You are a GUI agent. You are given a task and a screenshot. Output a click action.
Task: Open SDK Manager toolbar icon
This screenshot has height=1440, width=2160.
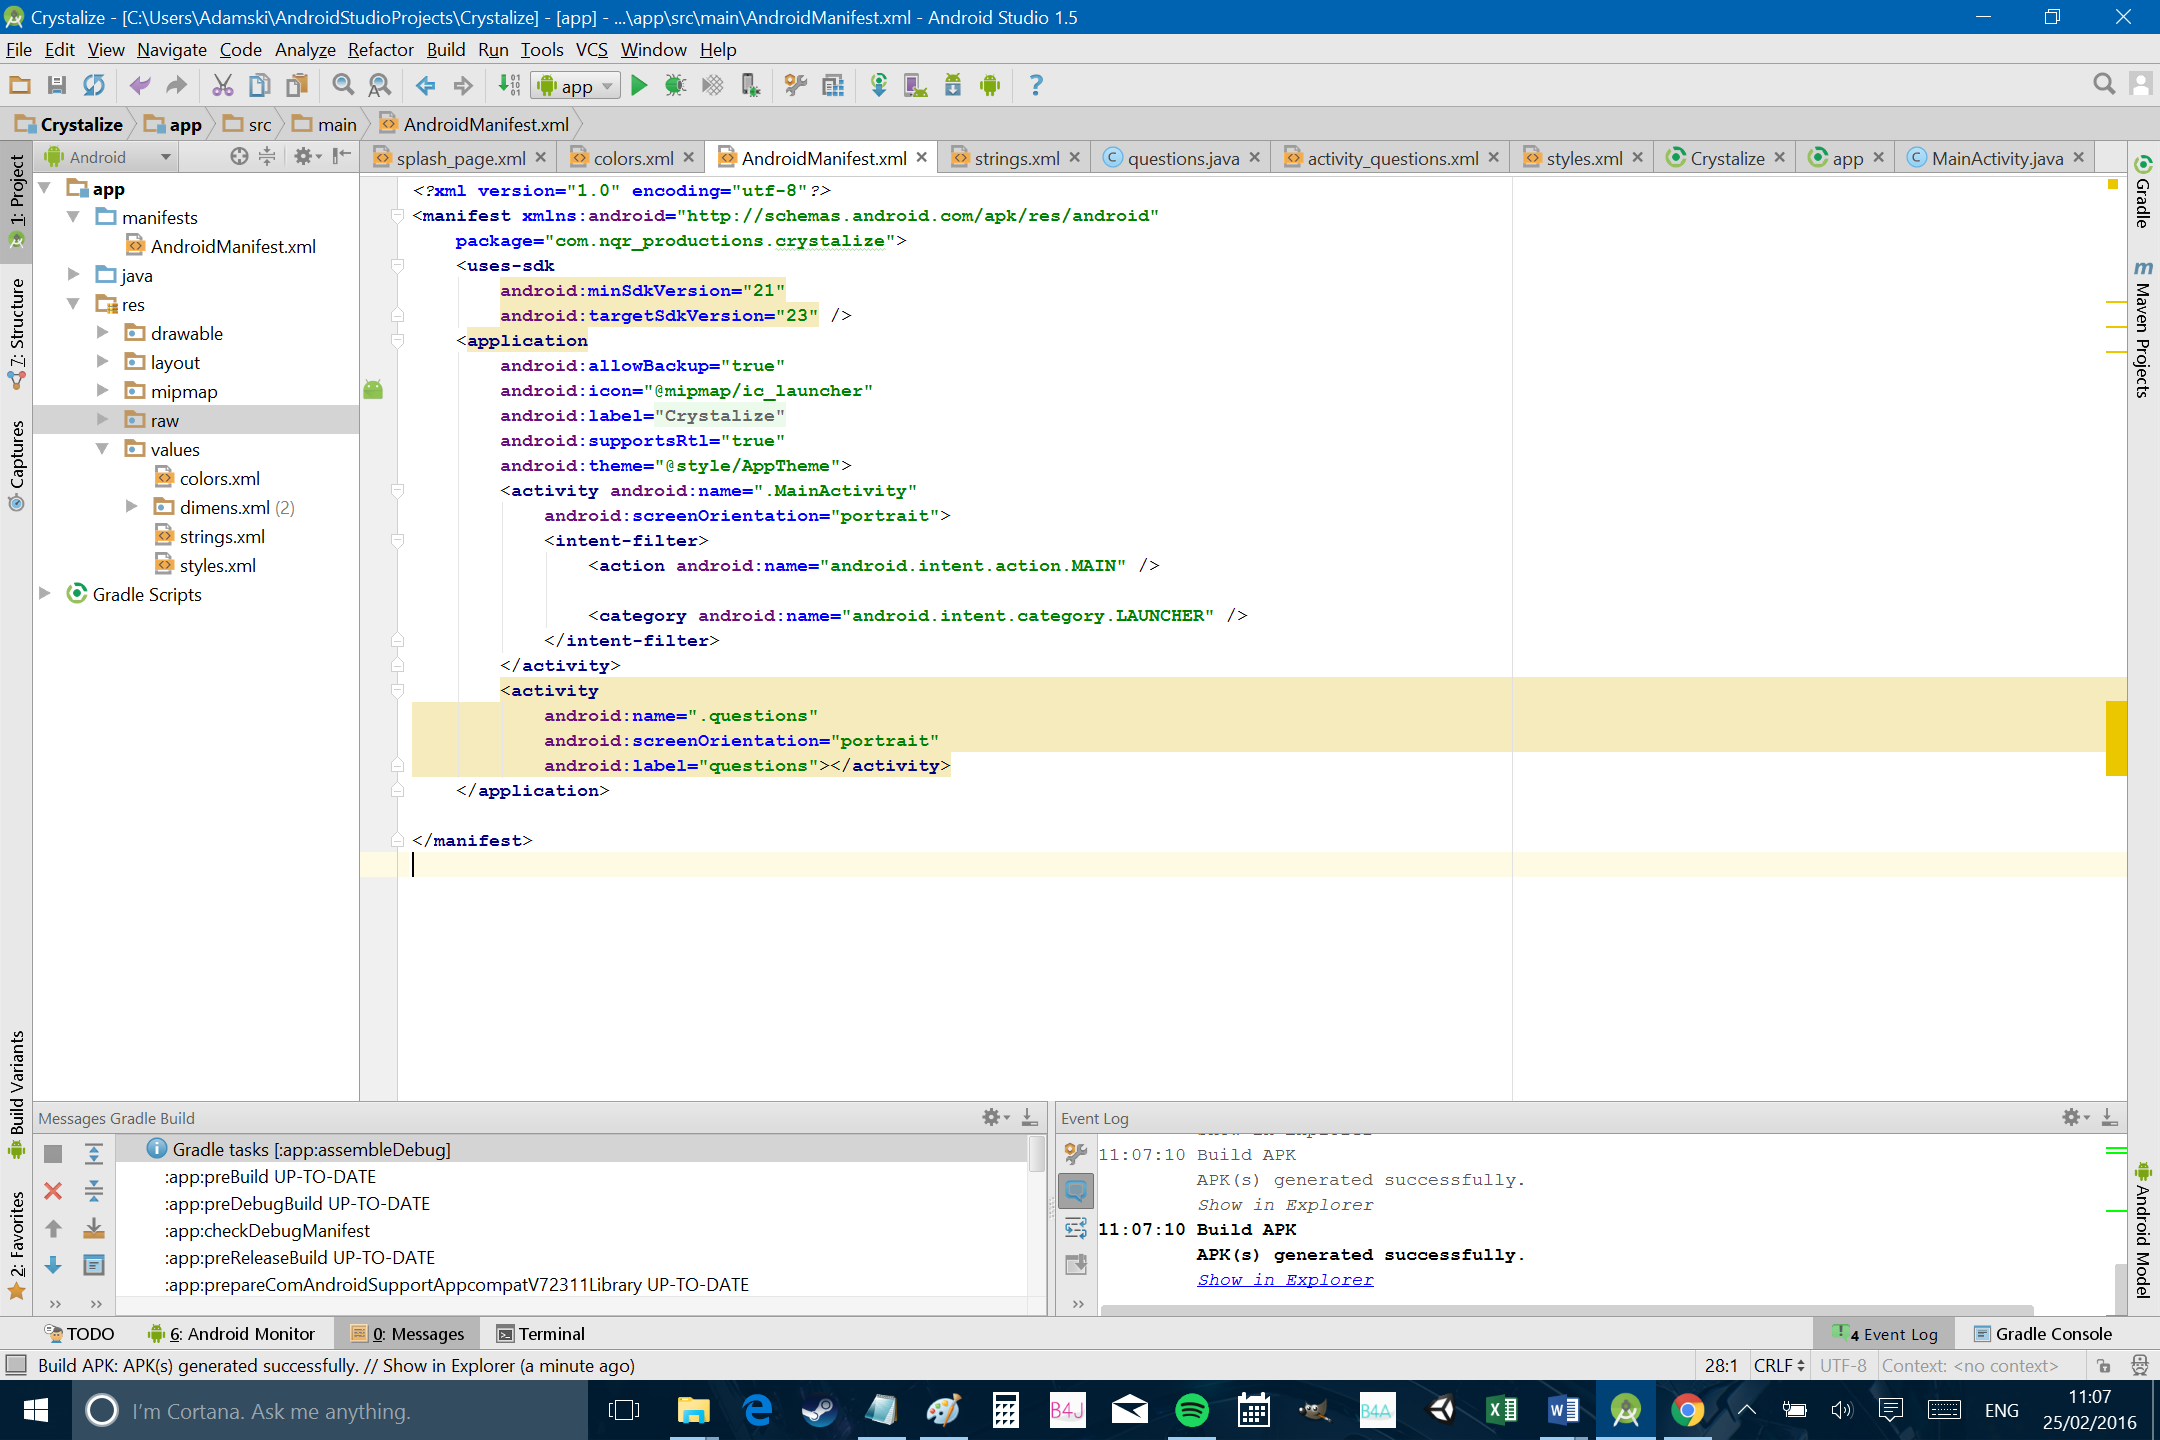(x=952, y=86)
